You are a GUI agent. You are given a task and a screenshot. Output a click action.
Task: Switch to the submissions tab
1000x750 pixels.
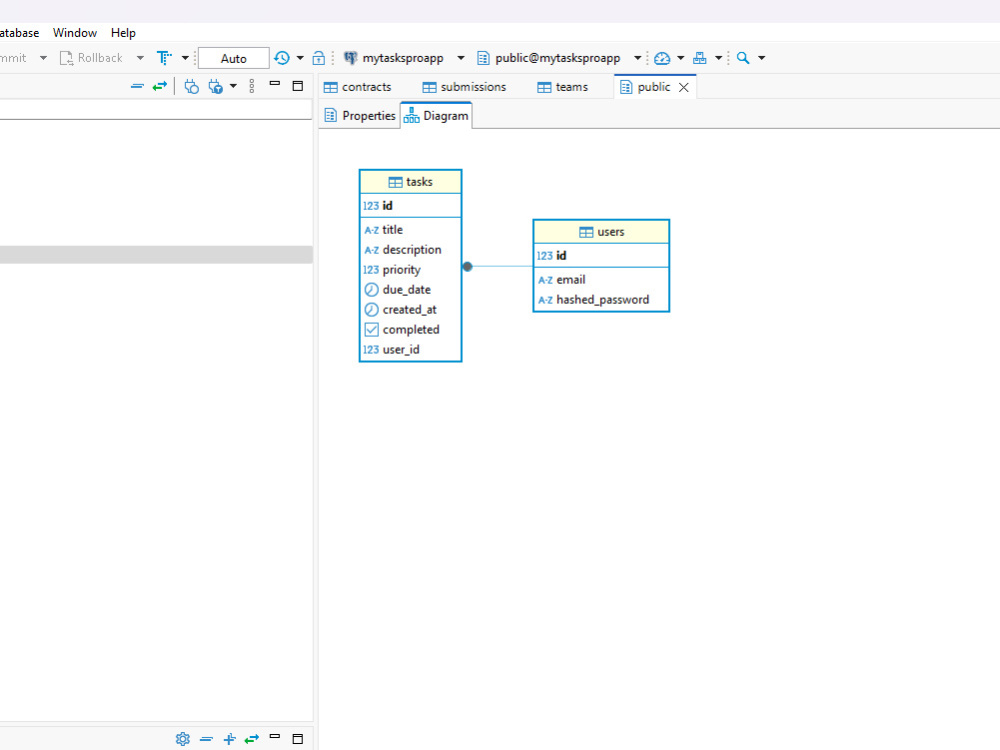tap(464, 87)
